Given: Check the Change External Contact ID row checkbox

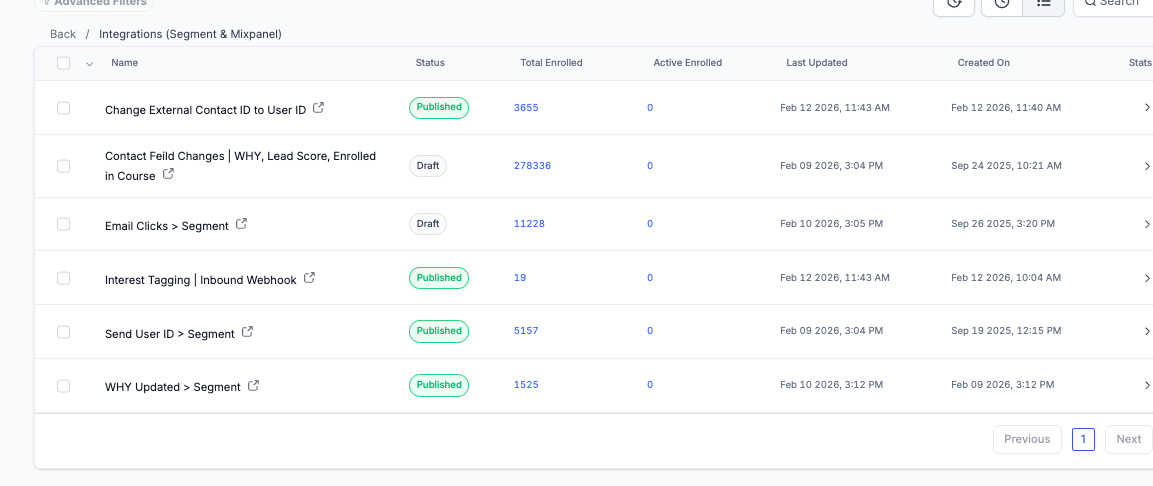Looking at the screenshot, I should (63, 108).
